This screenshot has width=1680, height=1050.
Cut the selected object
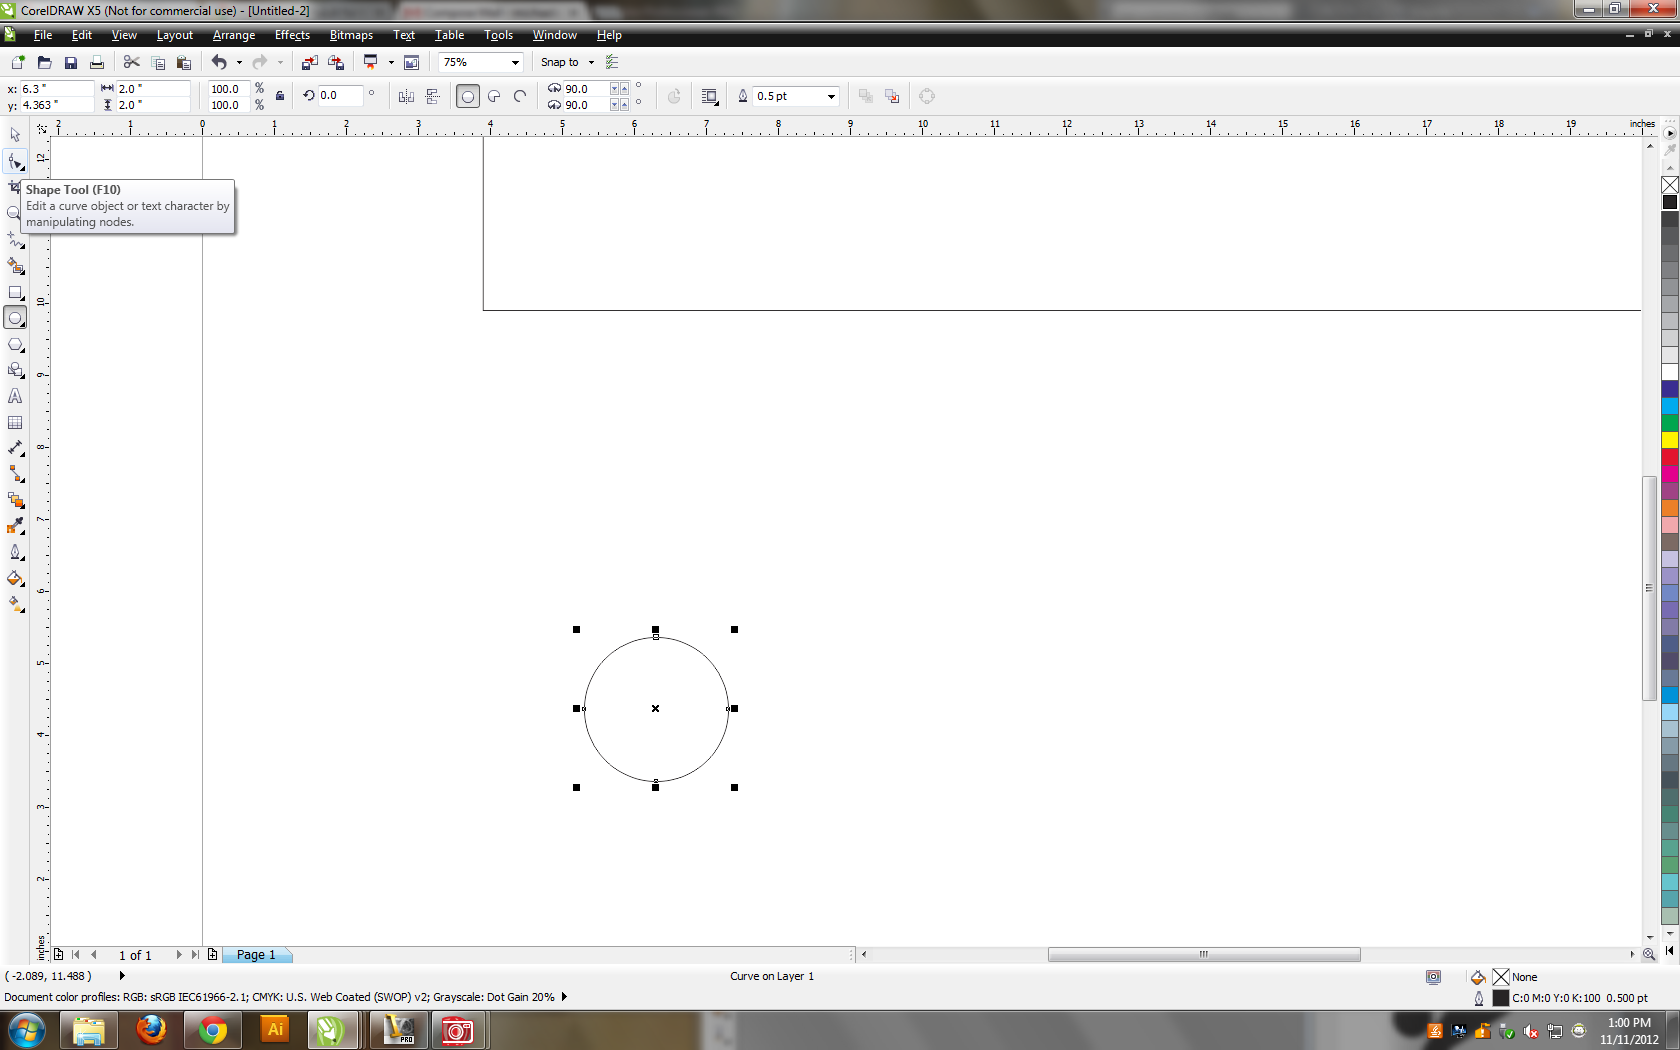(131, 62)
